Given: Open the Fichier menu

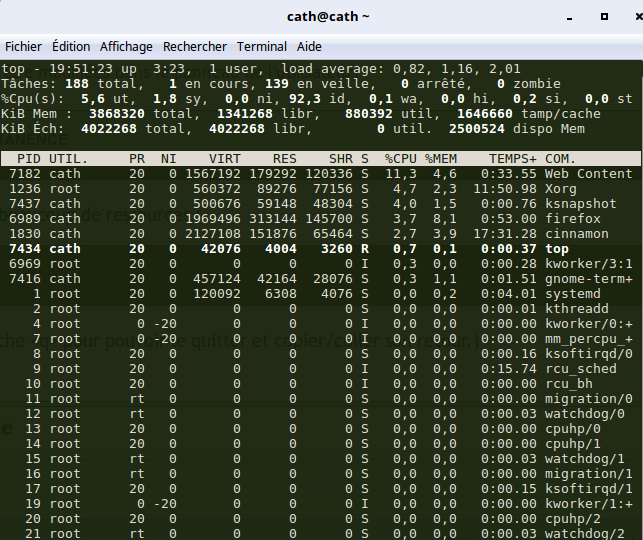Looking at the screenshot, I should 23,47.
